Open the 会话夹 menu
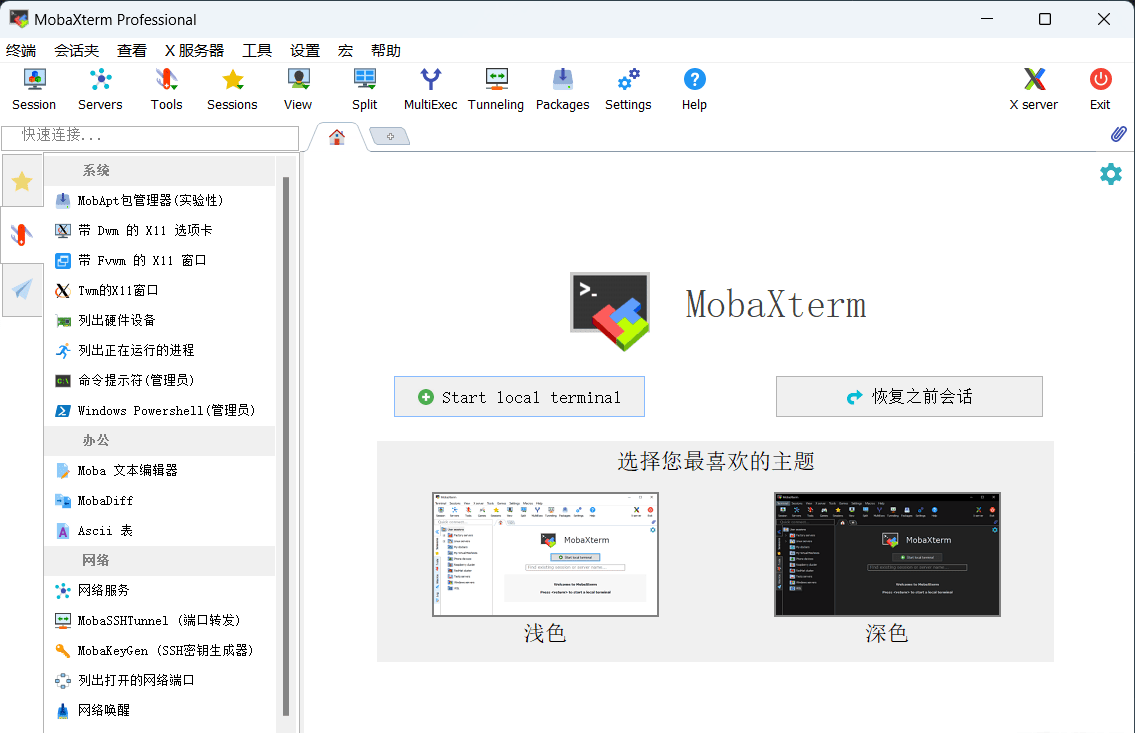 [x=77, y=51]
